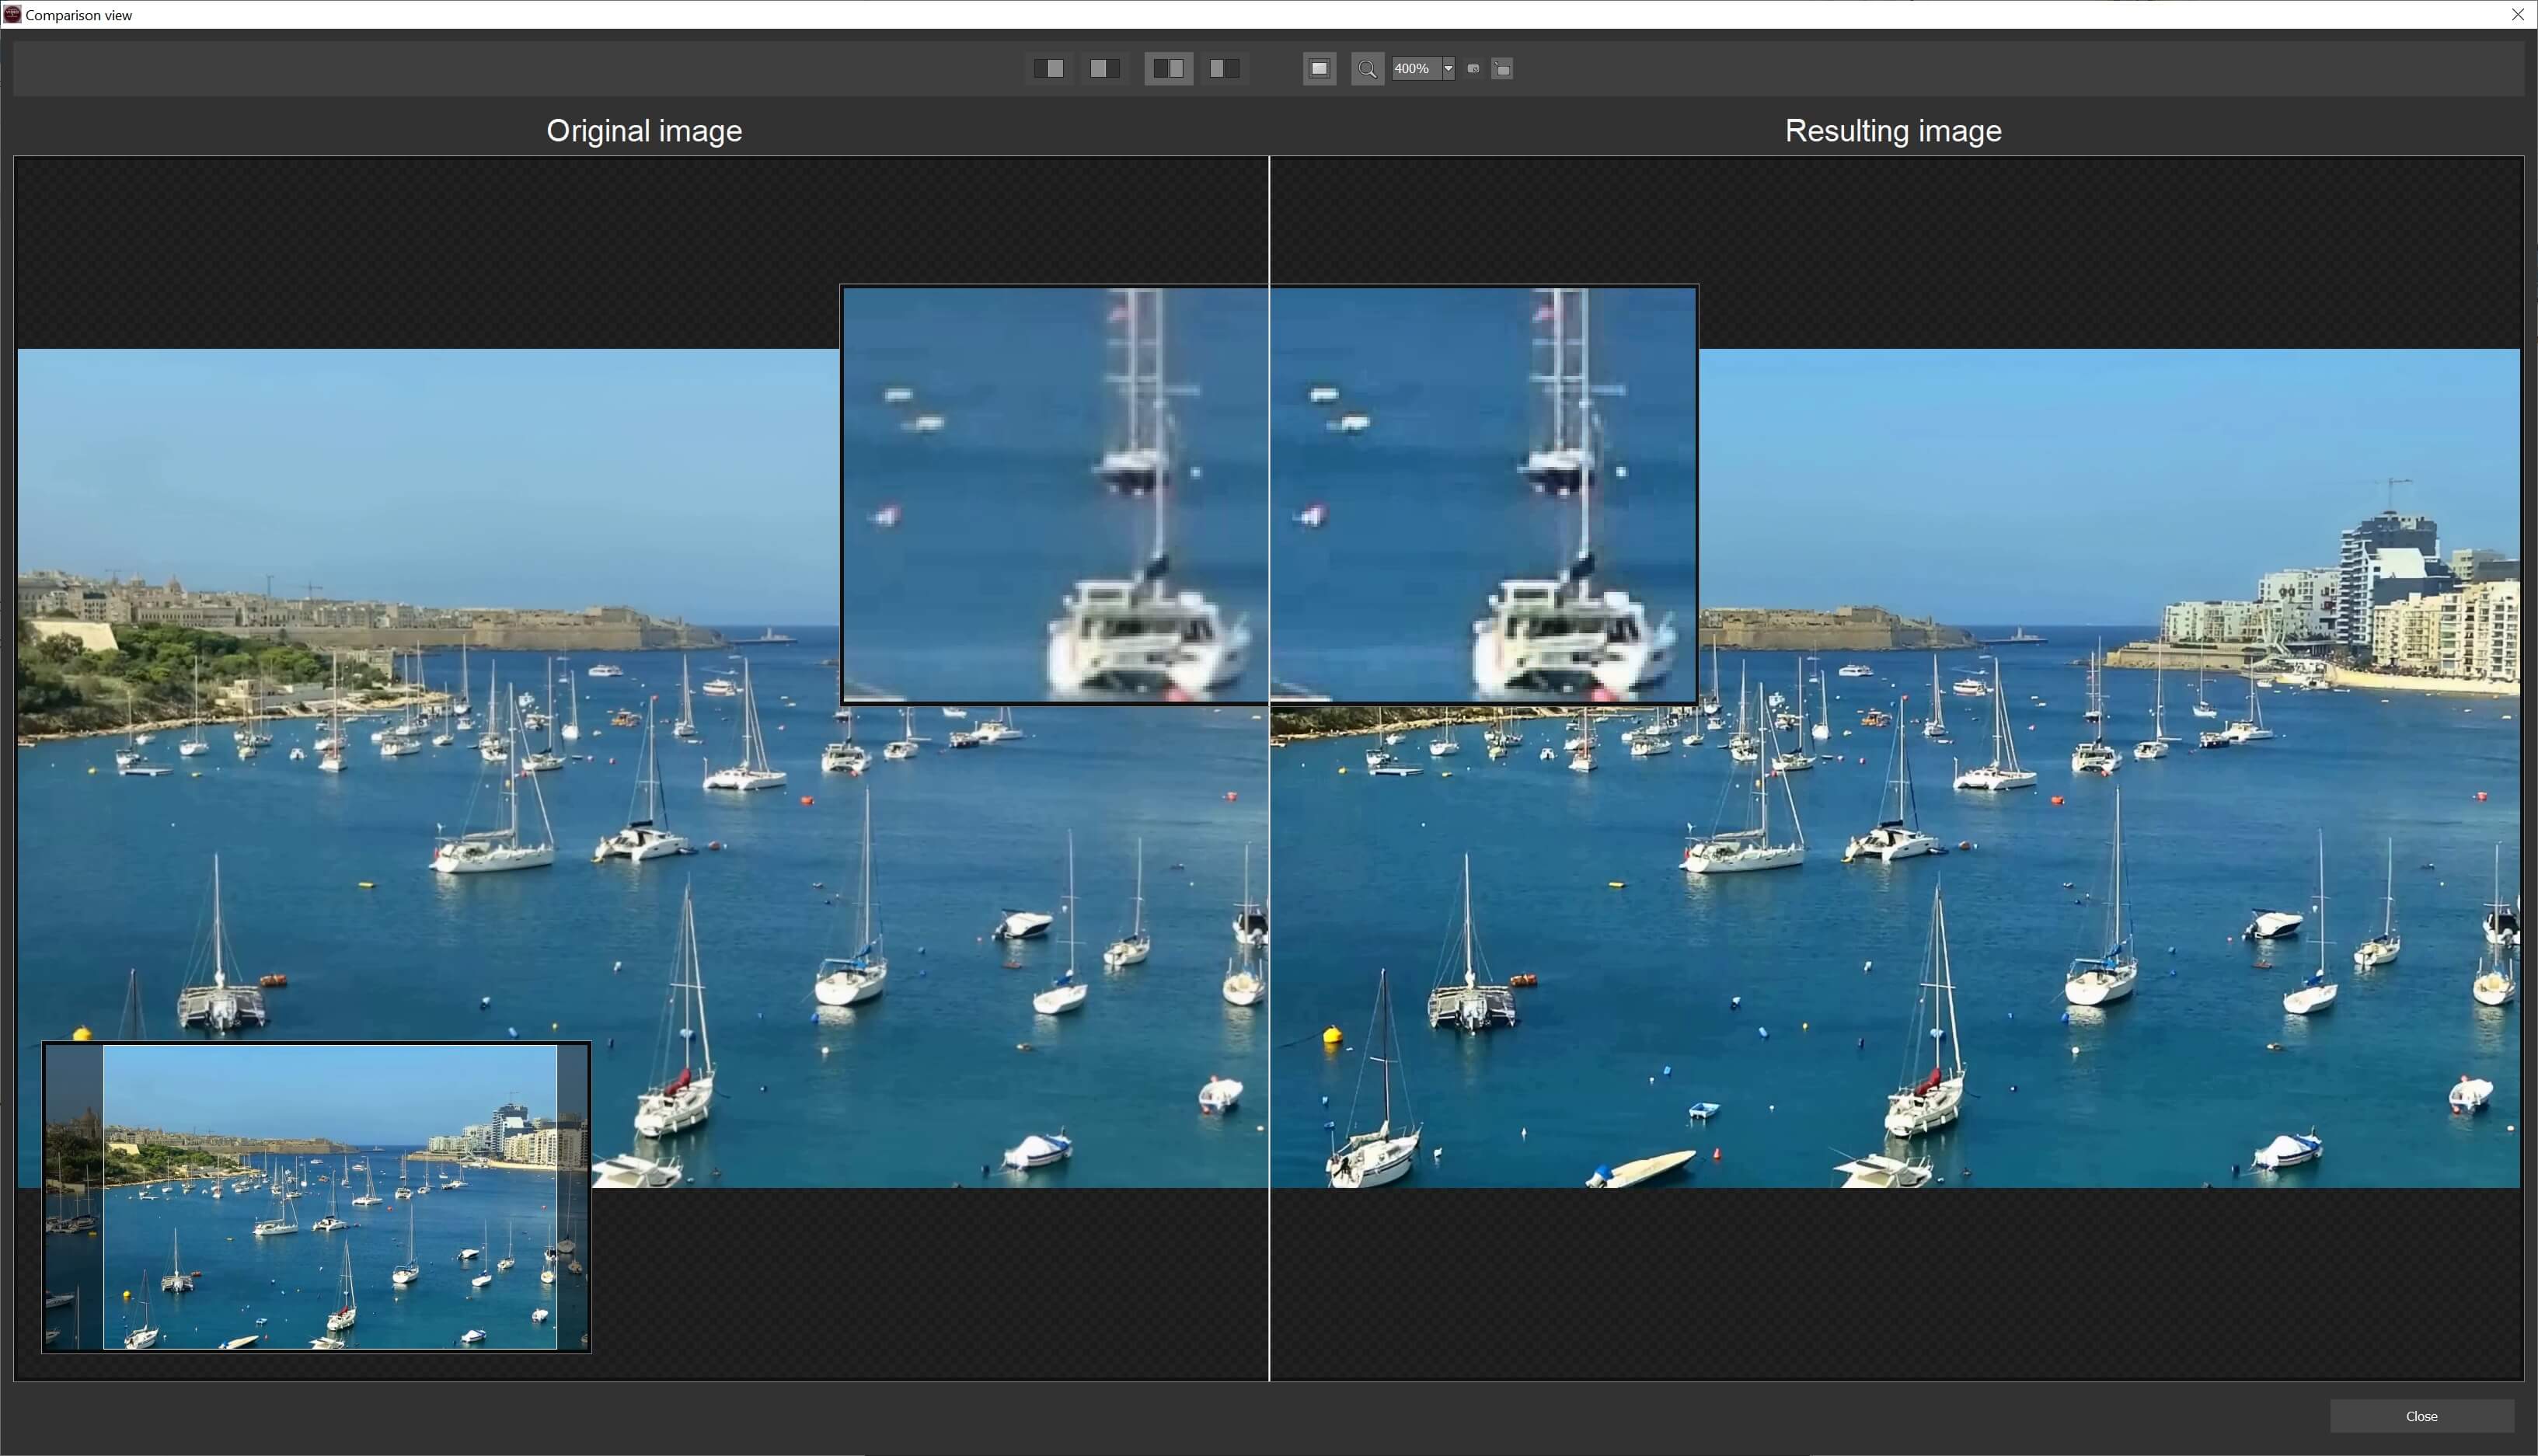Click the magnified loupe on resulting side
The height and width of the screenshot is (1456, 2538).
click(1484, 494)
